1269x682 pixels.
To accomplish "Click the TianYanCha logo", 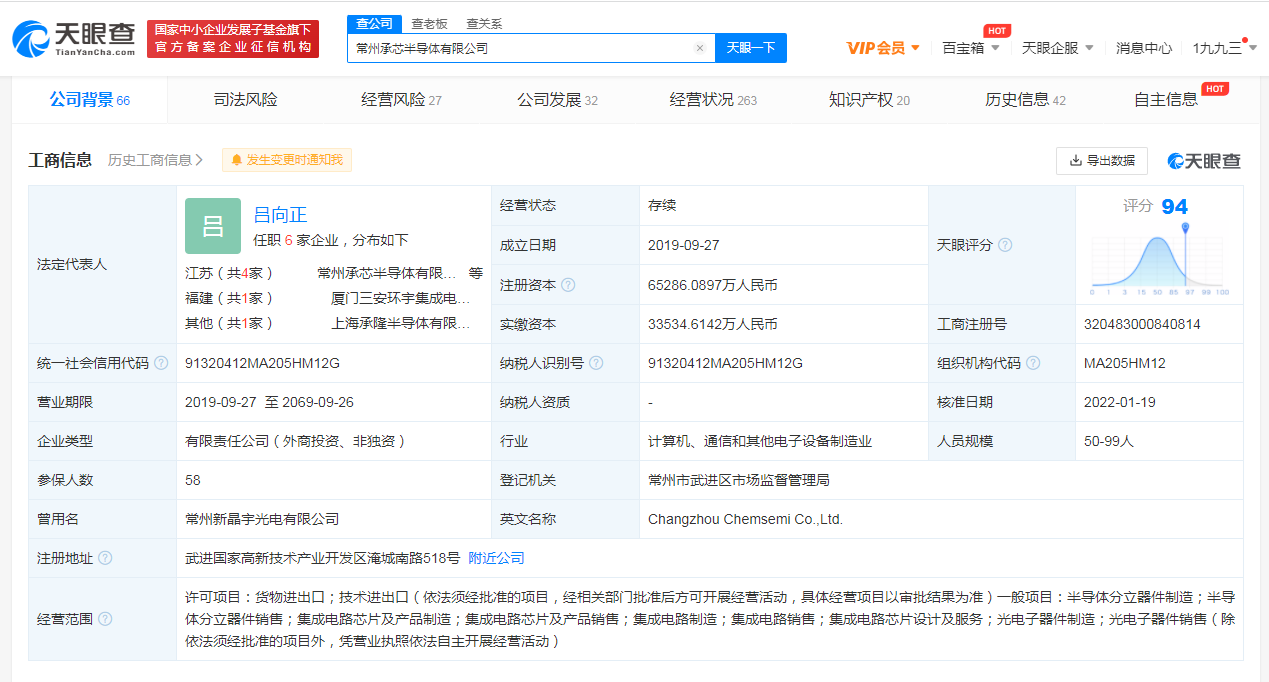I will coord(74,37).
